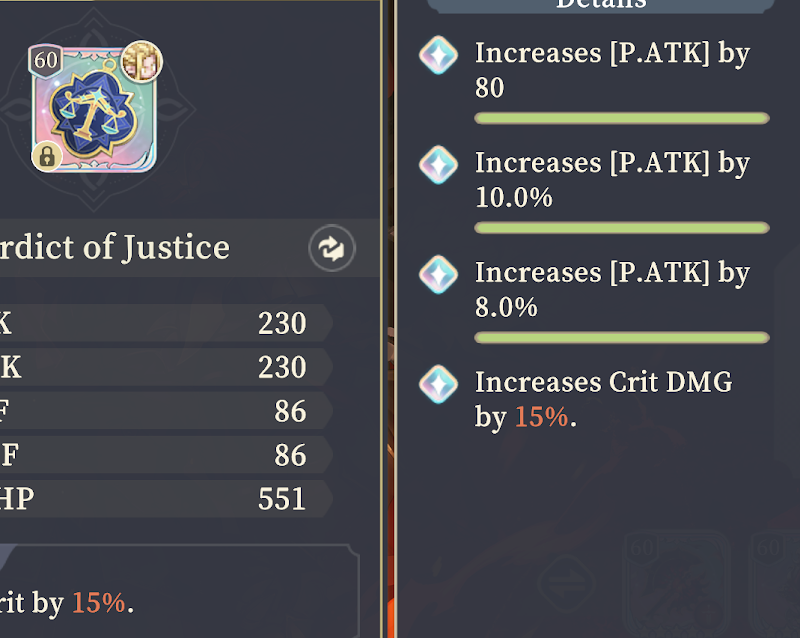This screenshot has height=638, width=800.
Task: Click the Increases Crit DMG by 15% text
Action: pyautogui.click(x=604, y=400)
